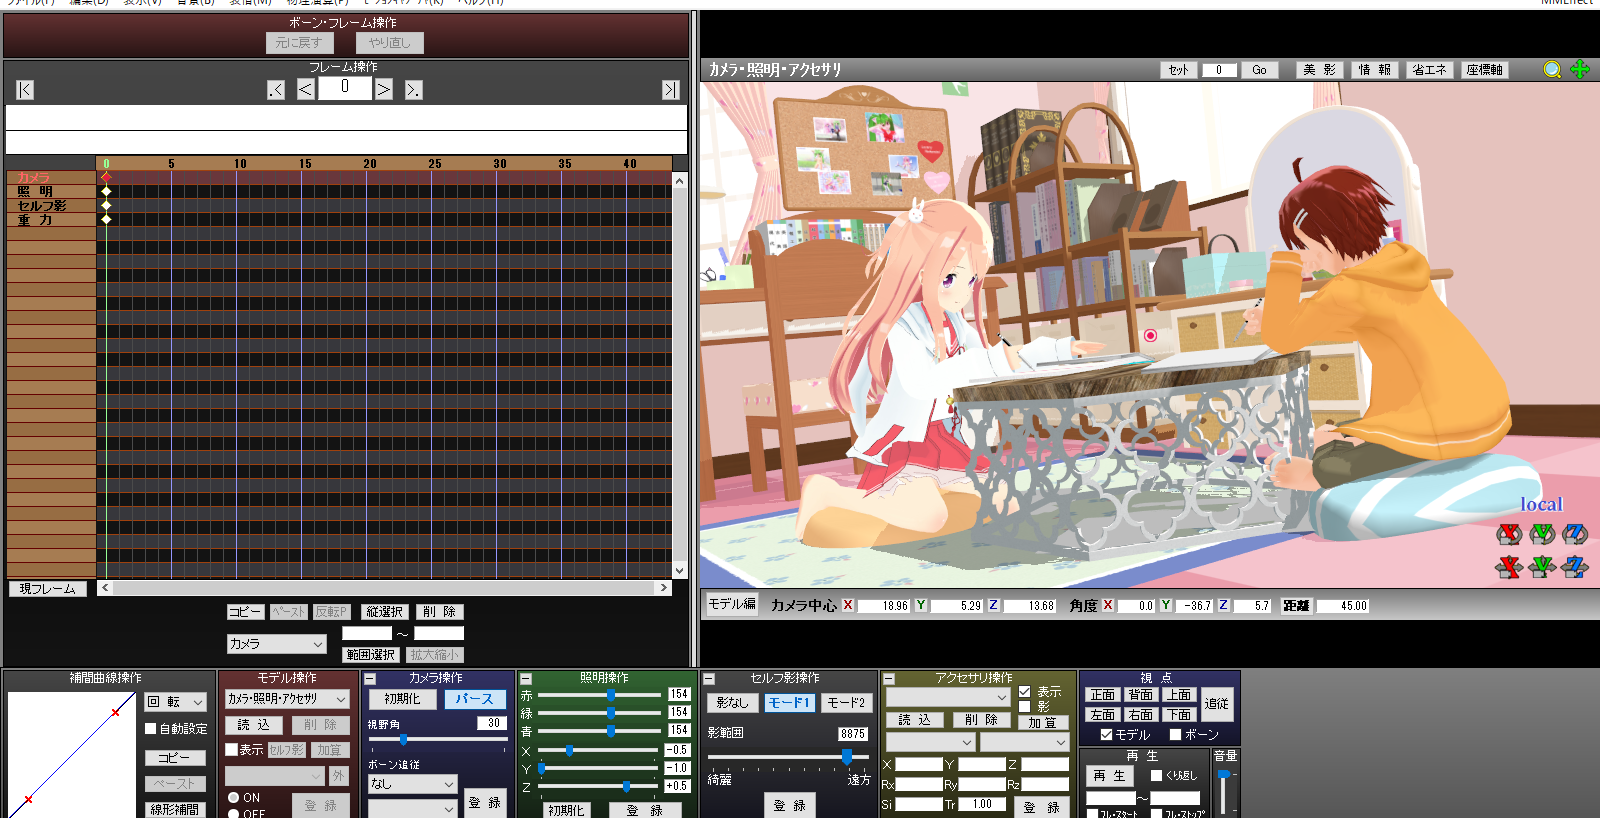
Task: Click the blue Z rotation gizmo icon
Action: tap(1575, 534)
